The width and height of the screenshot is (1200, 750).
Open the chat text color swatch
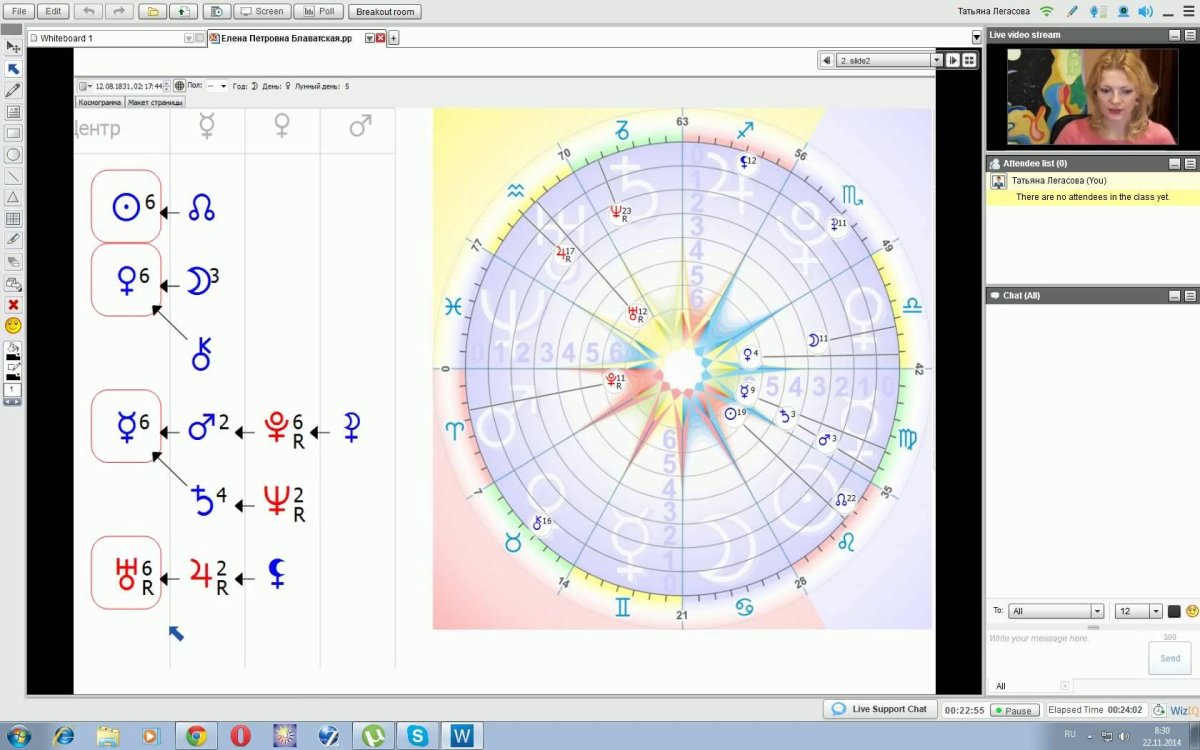tap(1174, 611)
